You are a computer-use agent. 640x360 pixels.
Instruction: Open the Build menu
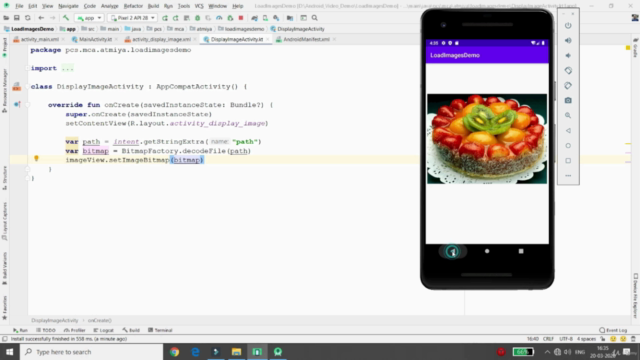point(153,6)
